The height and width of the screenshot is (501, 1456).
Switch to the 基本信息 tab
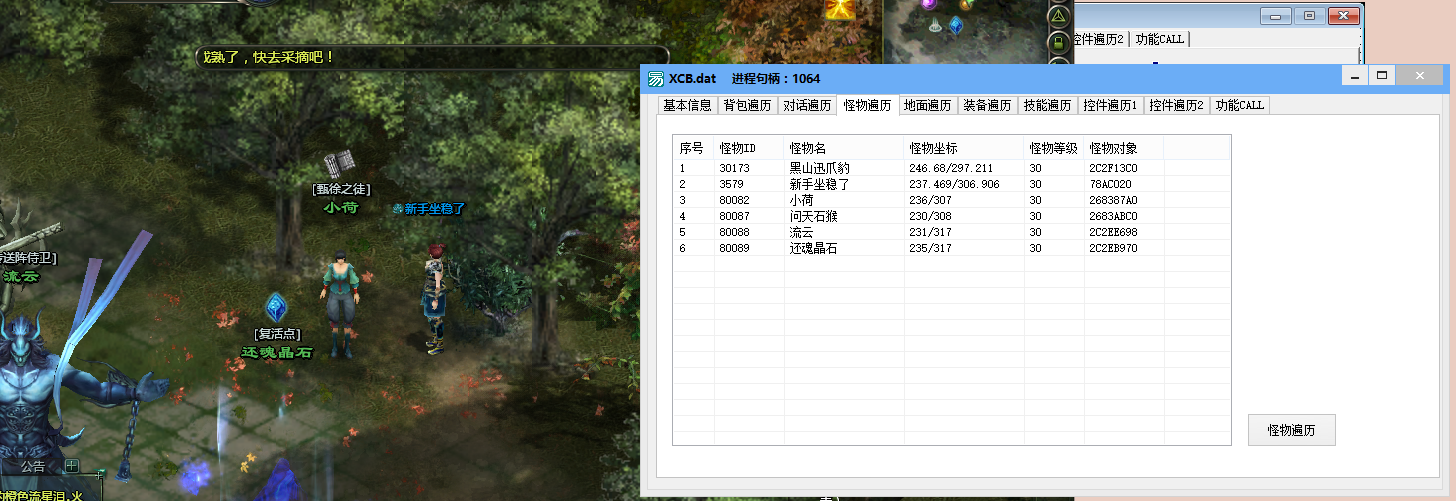pyautogui.click(x=687, y=105)
